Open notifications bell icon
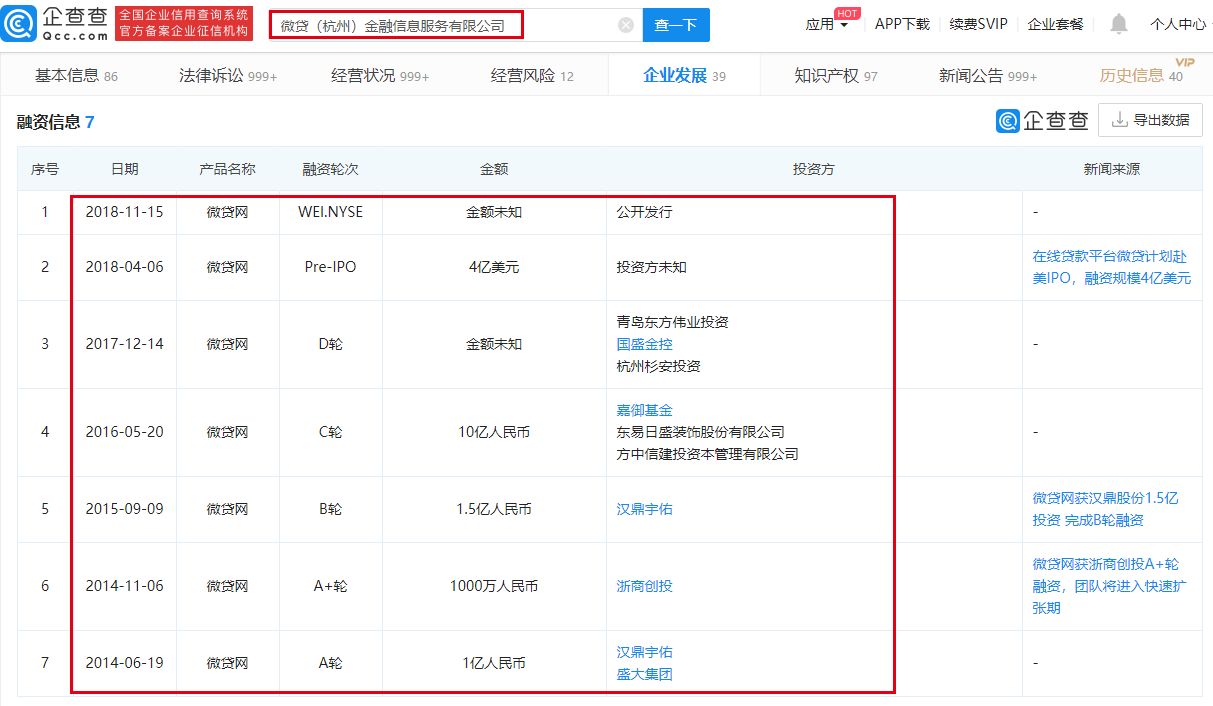This screenshot has height=706, width=1213. click(1119, 24)
